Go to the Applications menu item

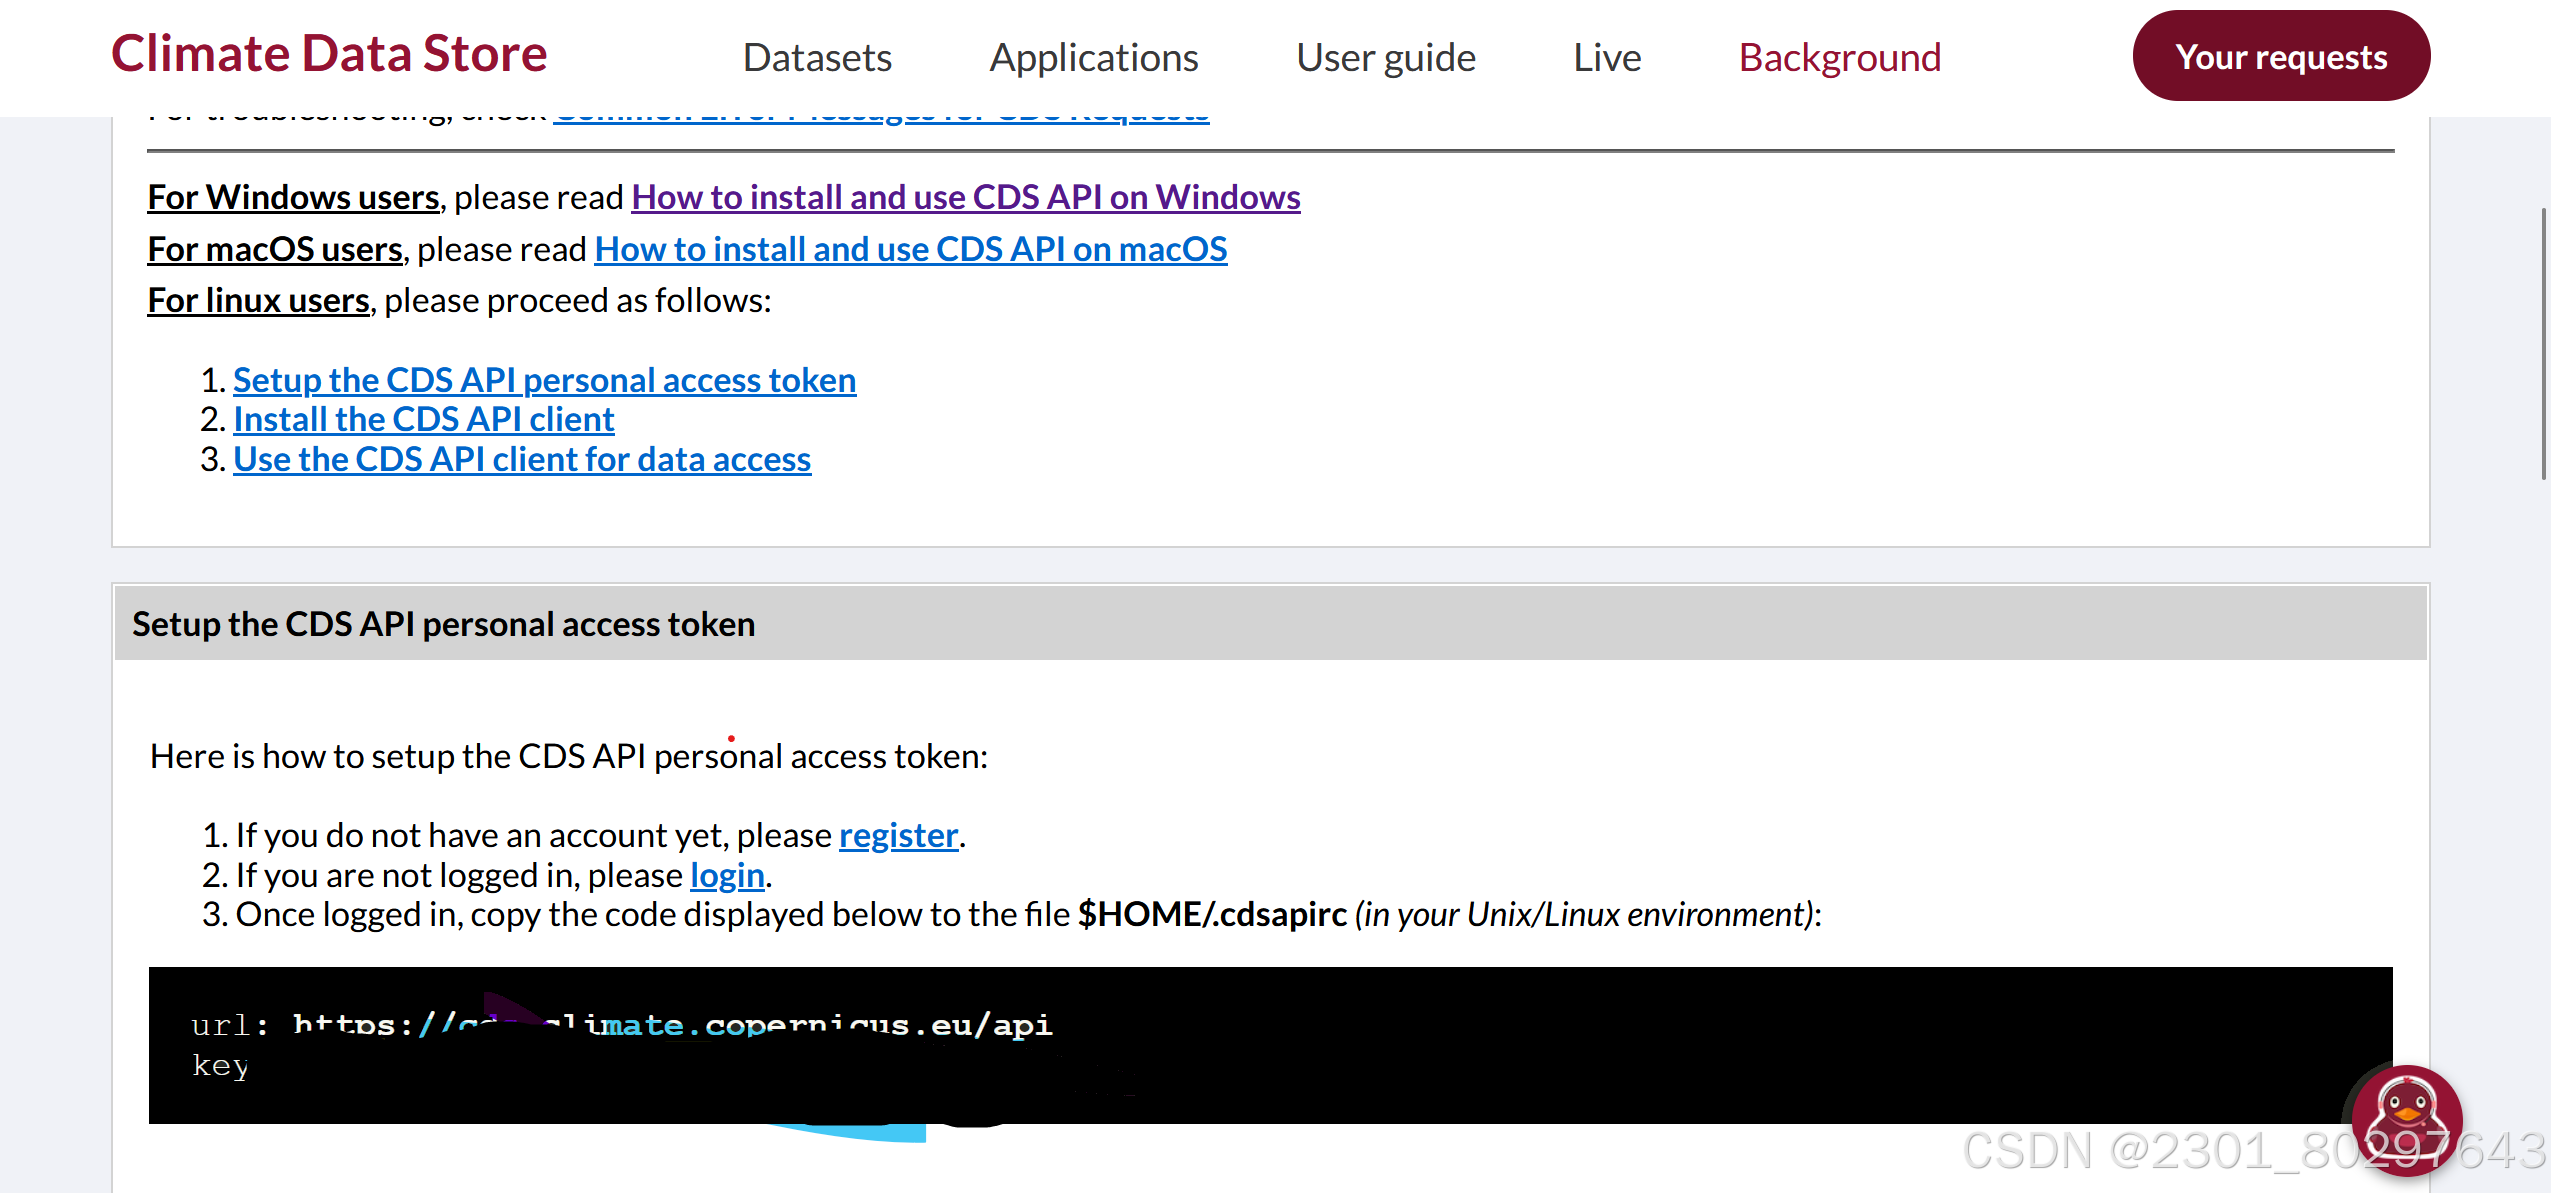coord(1094,58)
